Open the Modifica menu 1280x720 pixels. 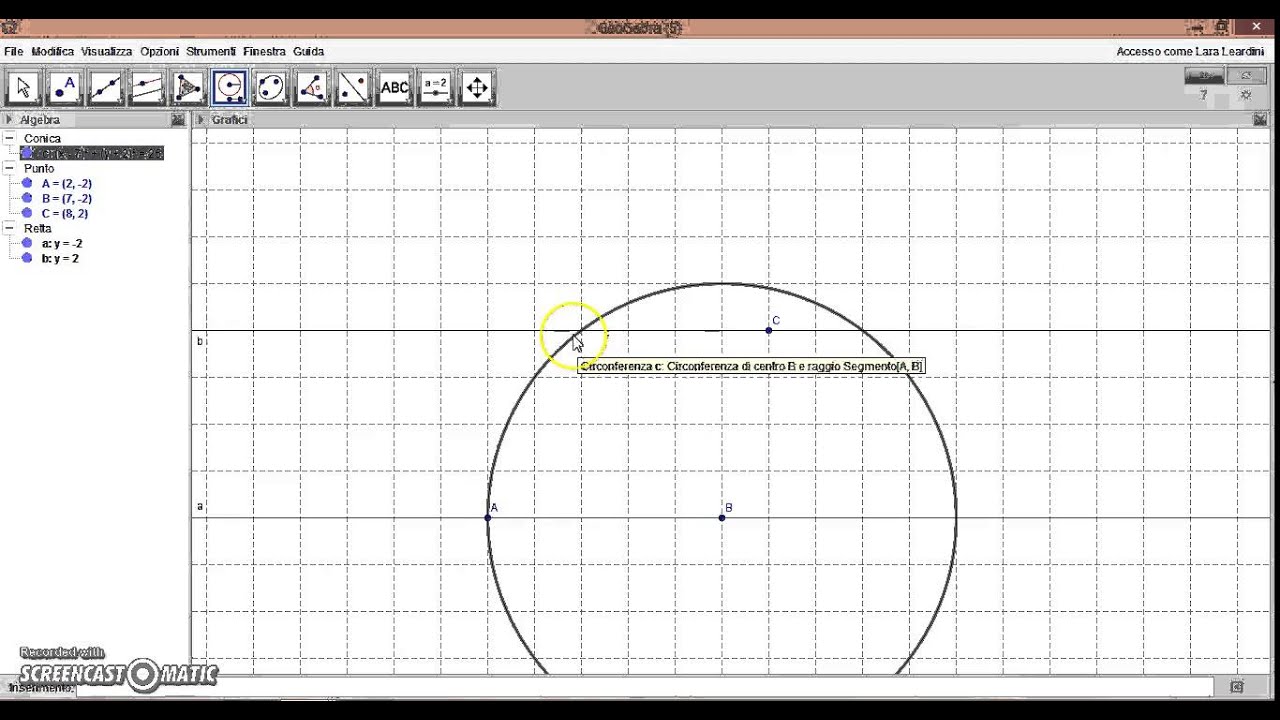click(52, 51)
